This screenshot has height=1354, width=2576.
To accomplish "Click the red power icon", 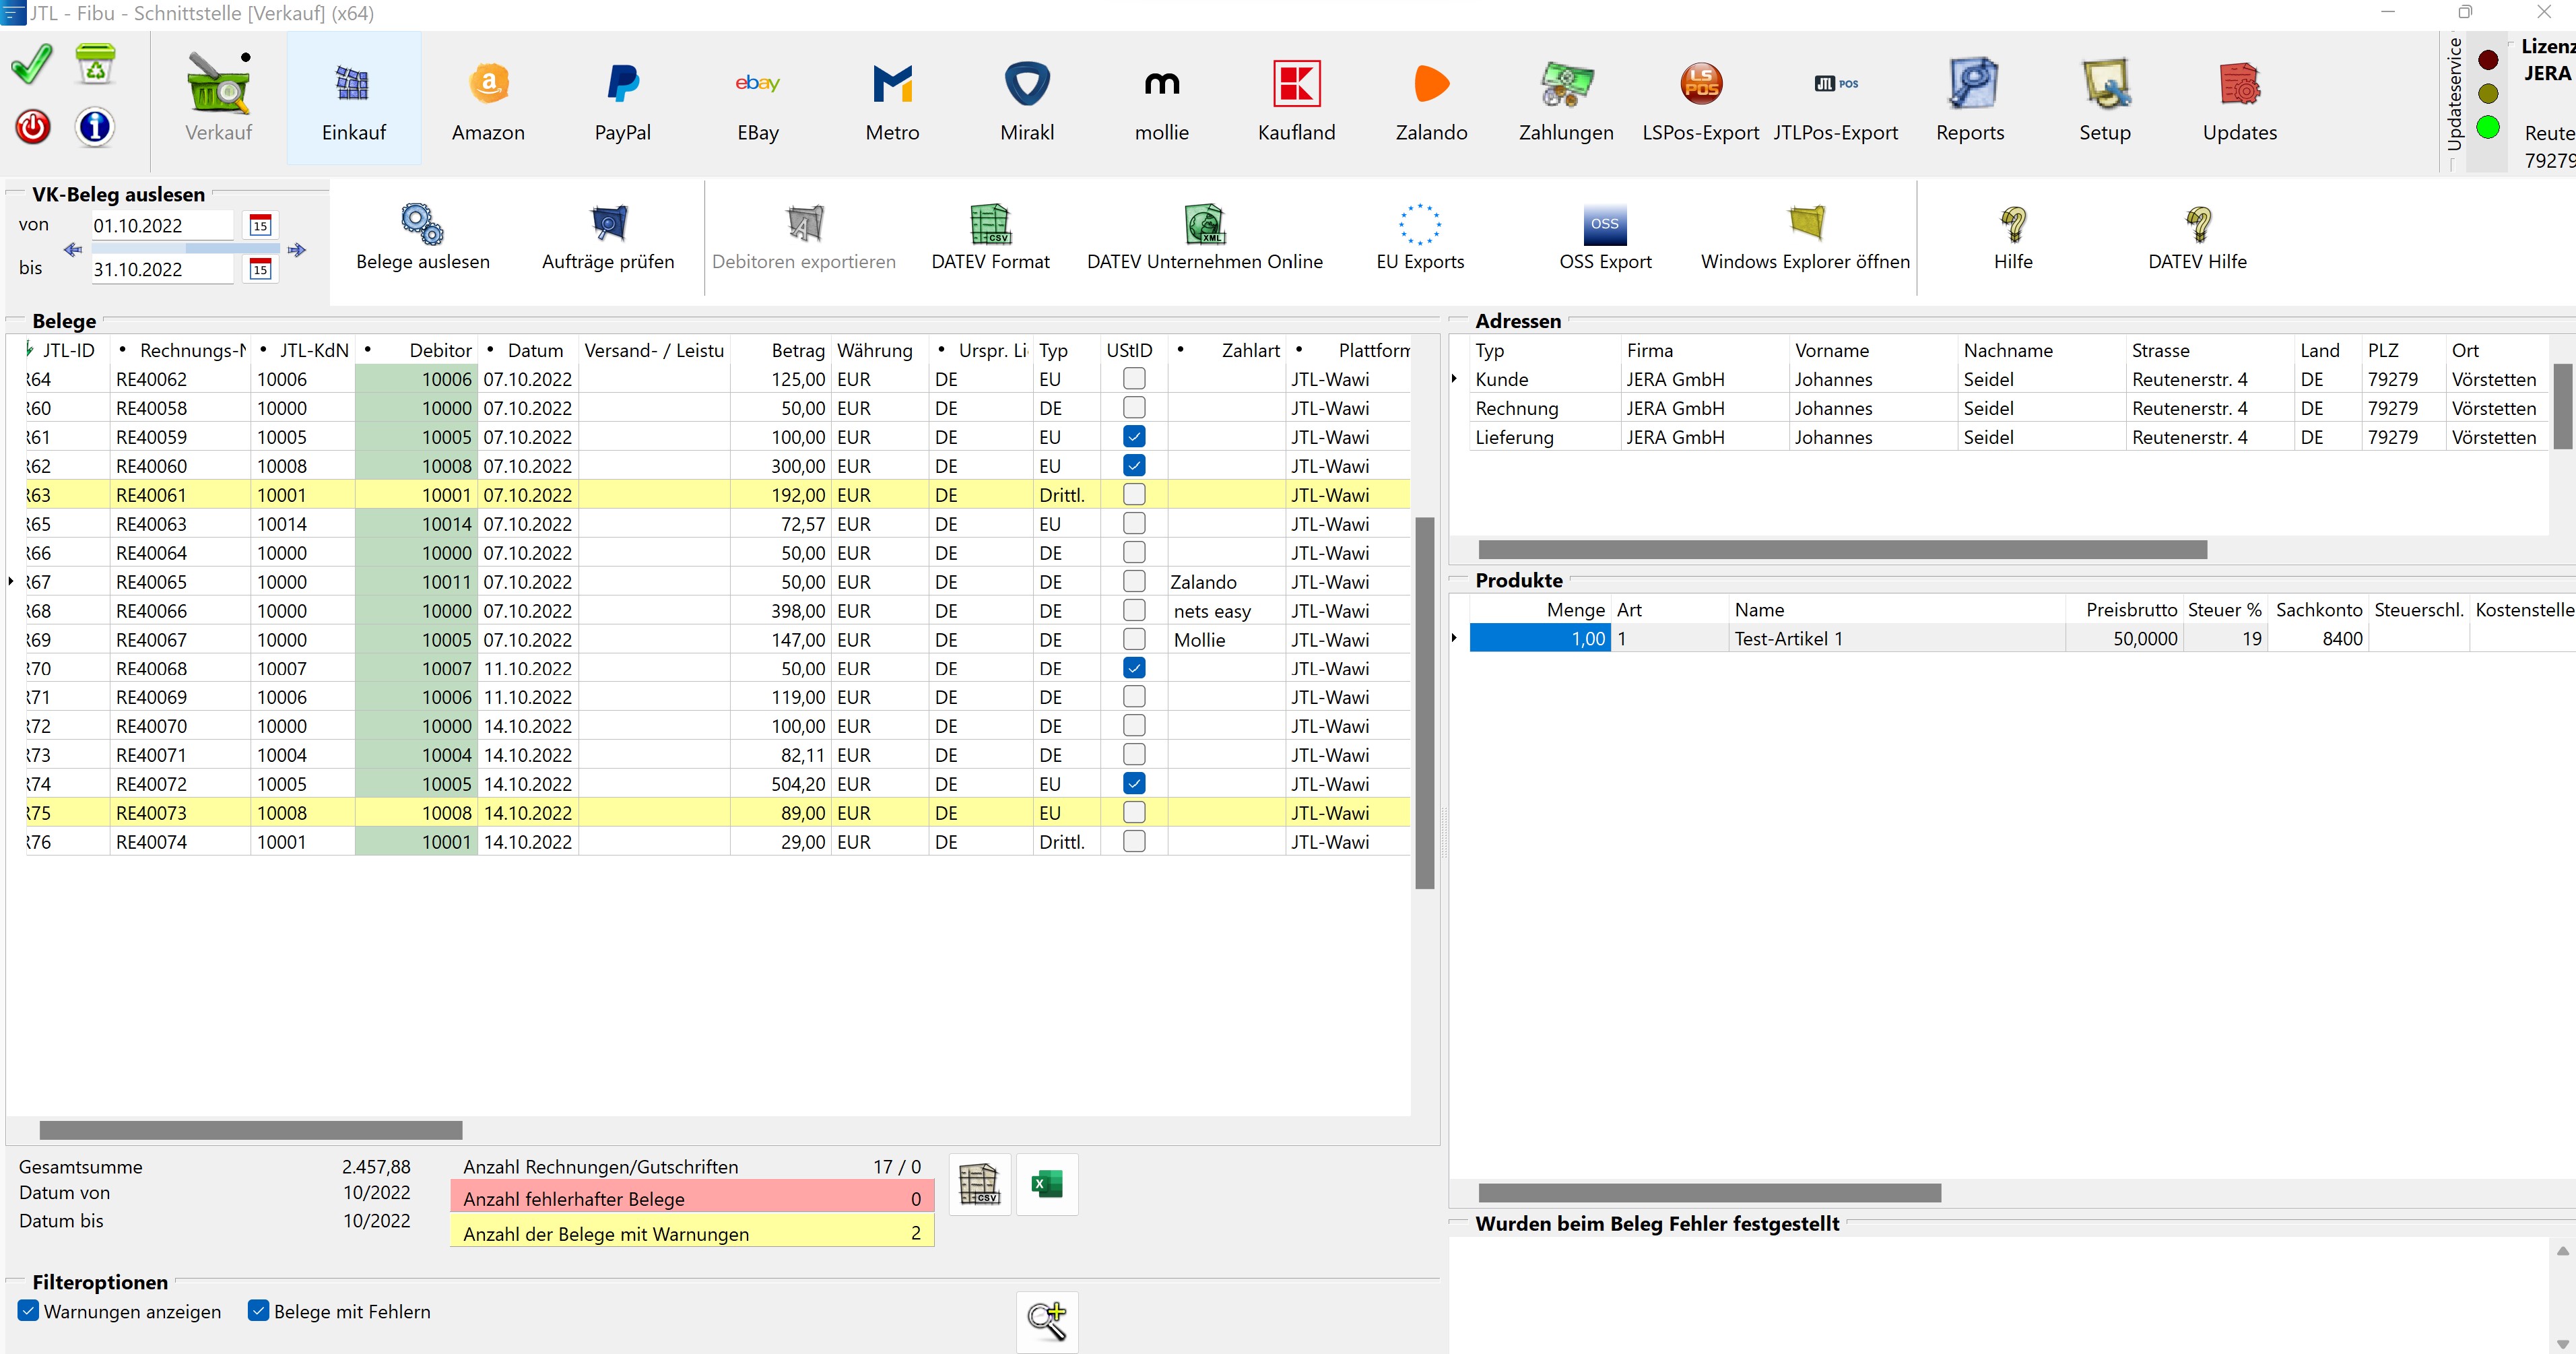I will coord(33,128).
